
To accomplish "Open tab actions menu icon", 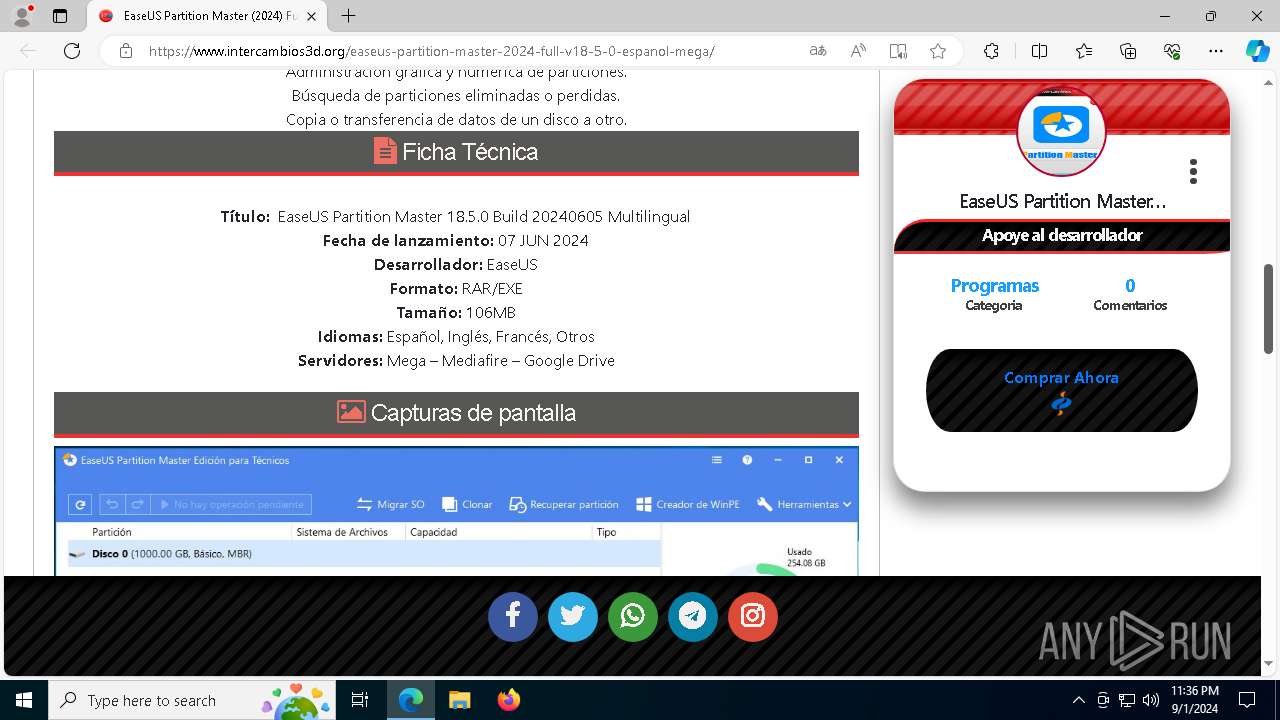I will point(60,16).
